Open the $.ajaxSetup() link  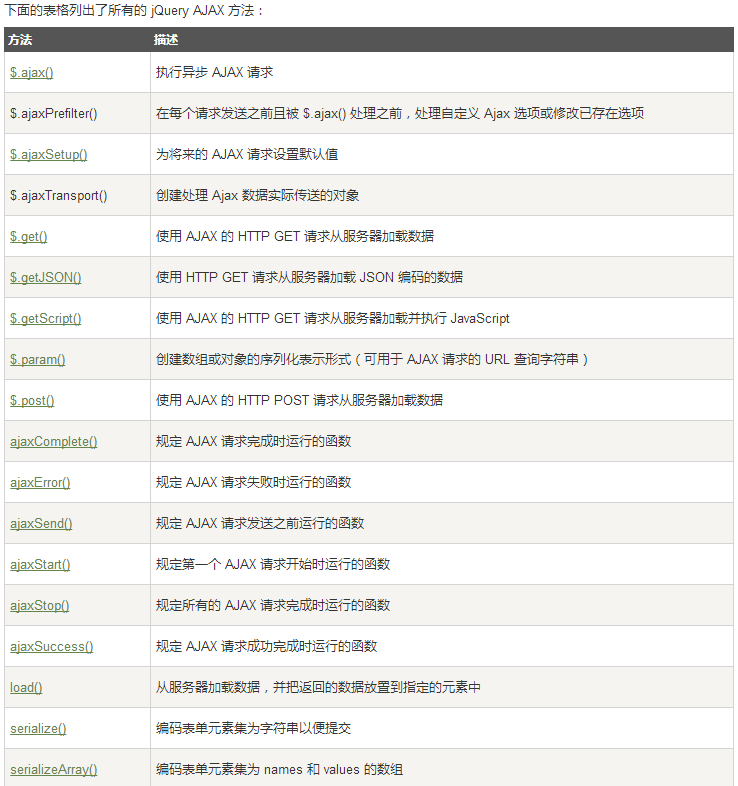49,154
